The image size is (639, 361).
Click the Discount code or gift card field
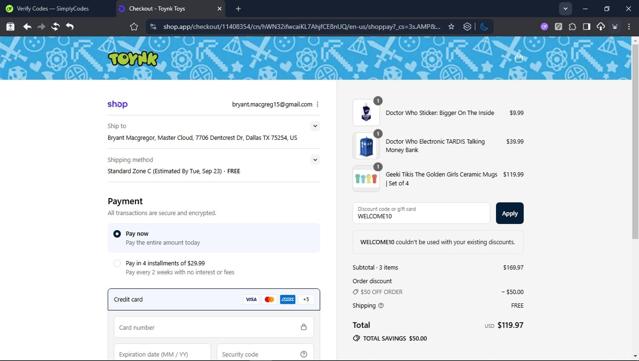[421, 213]
